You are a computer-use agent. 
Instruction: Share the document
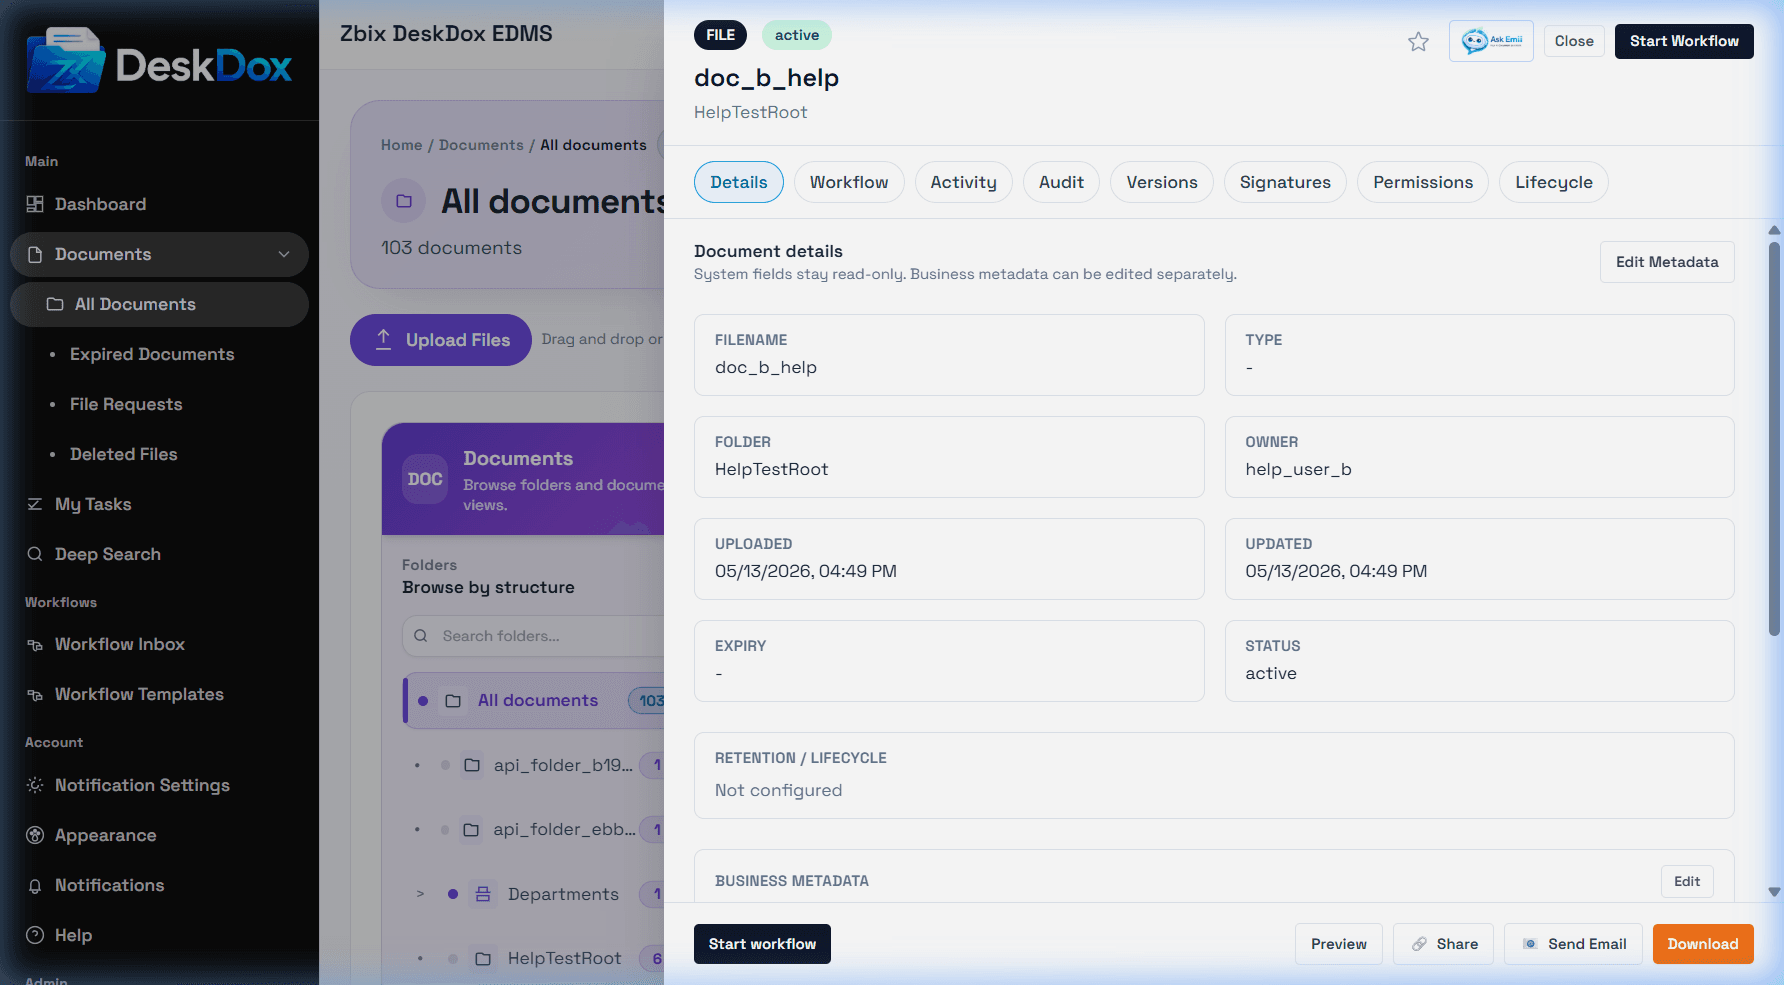tap(1443, 944)
